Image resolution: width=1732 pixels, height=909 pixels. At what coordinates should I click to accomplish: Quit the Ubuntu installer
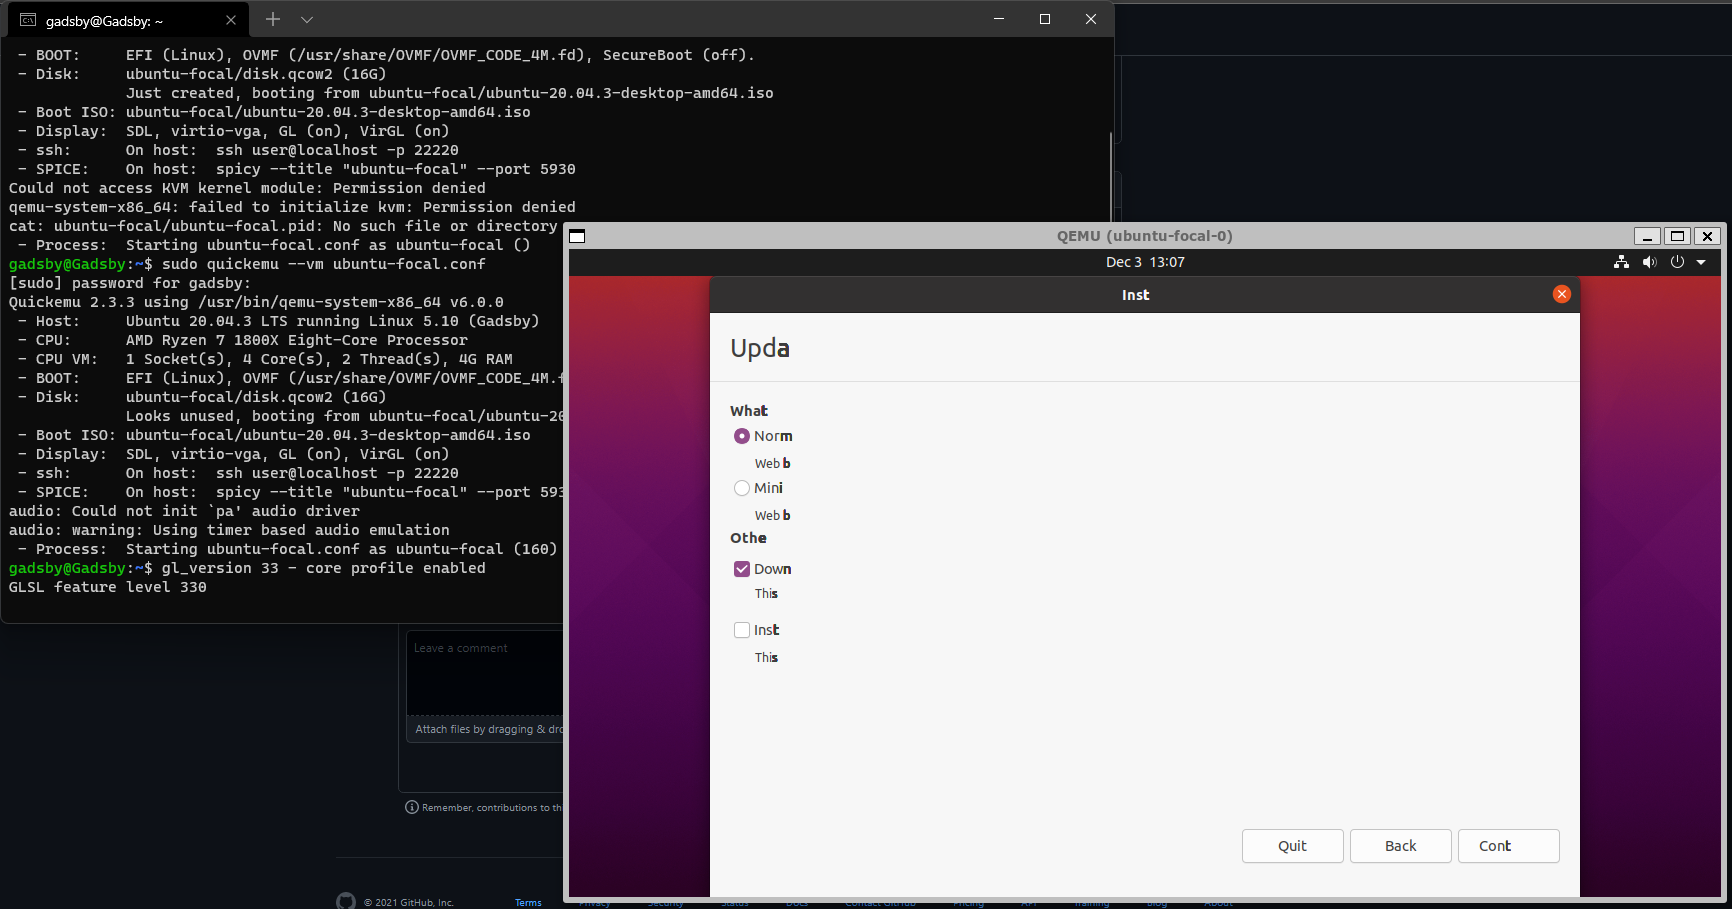pos(1292,846)
